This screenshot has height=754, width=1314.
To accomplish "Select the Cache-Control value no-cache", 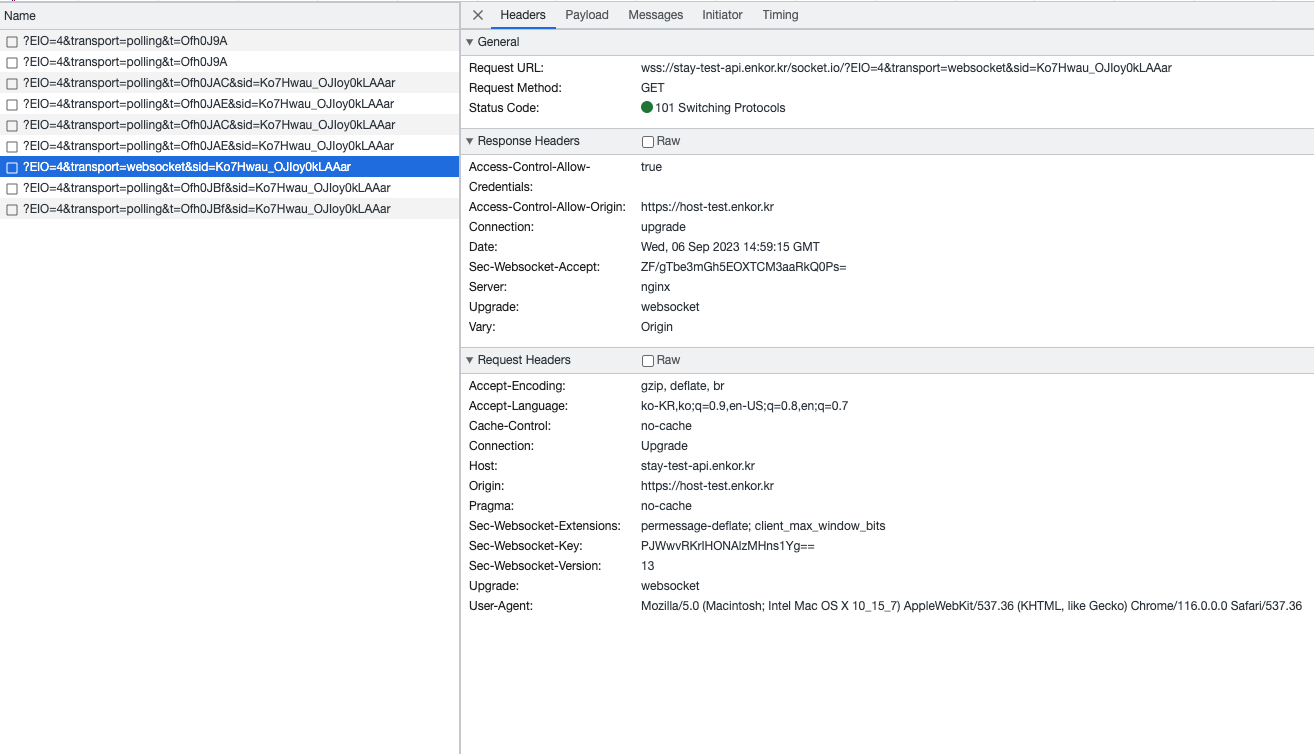I will click(666, 426).
